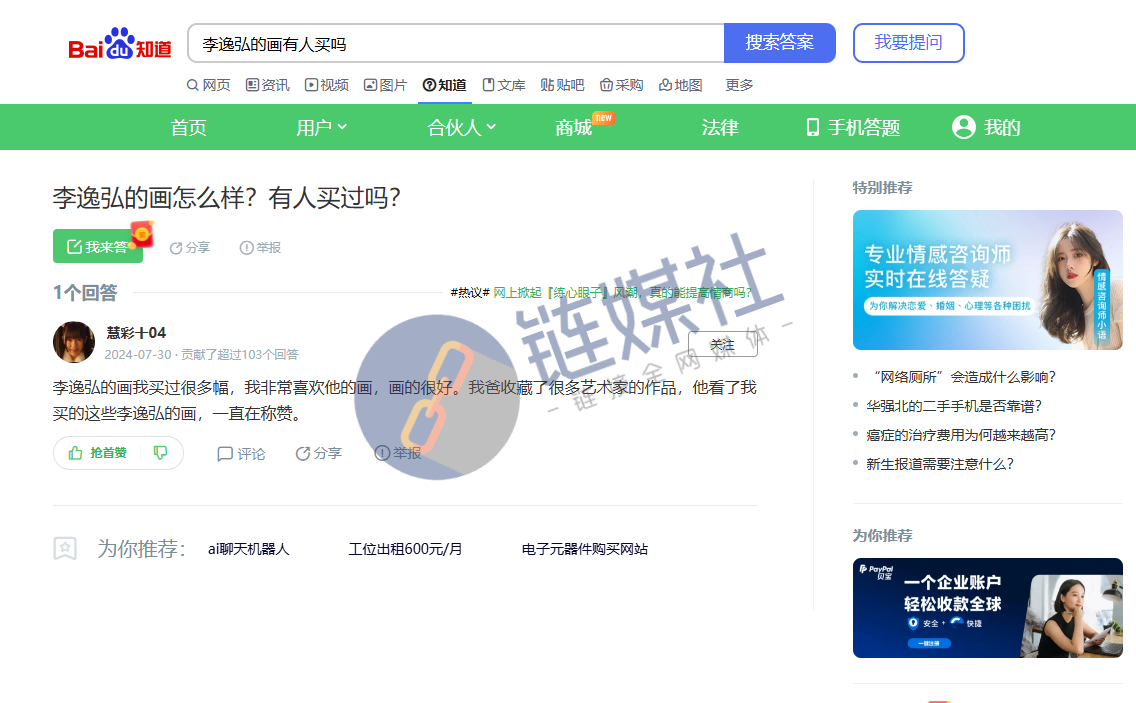Select the 视频 search category icon
Screen dimensions: 1136x703
pyautogui.click(x=311, y=85)
